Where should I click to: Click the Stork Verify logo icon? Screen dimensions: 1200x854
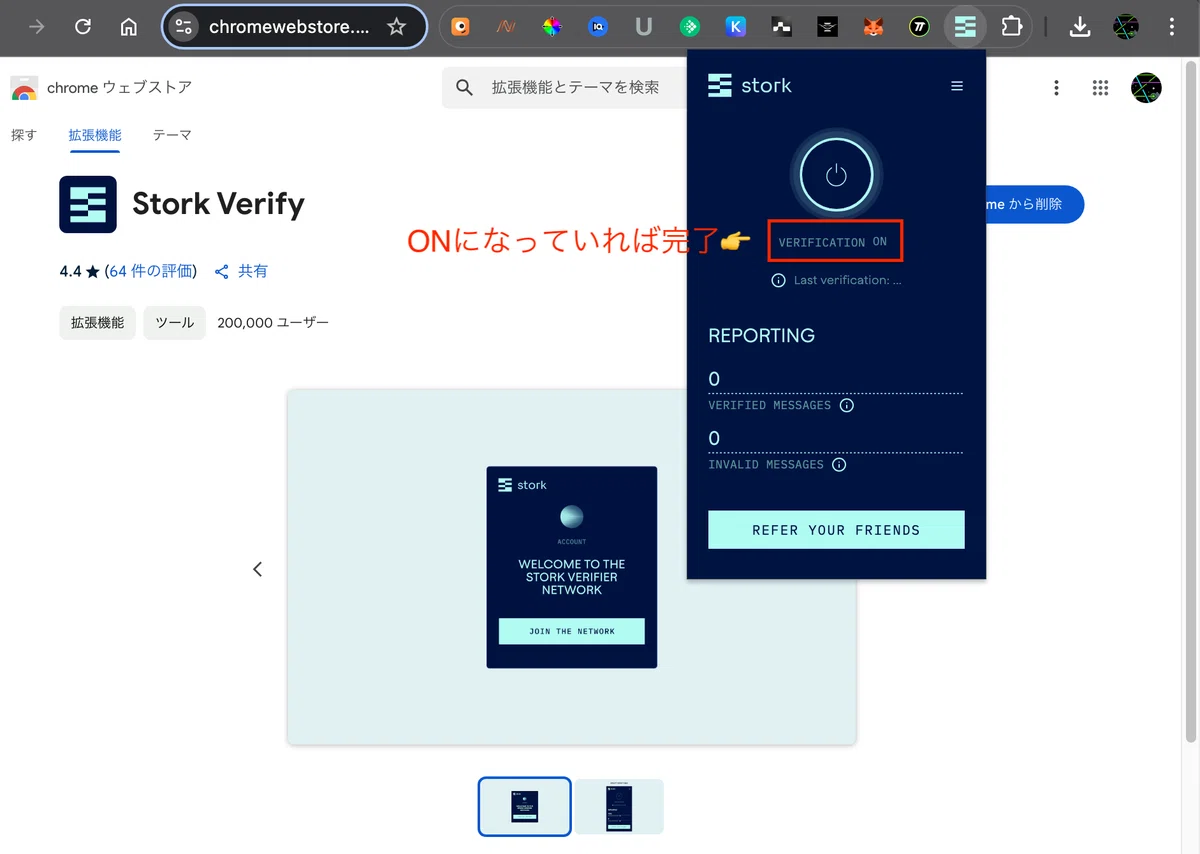click(x=88, y=204)
